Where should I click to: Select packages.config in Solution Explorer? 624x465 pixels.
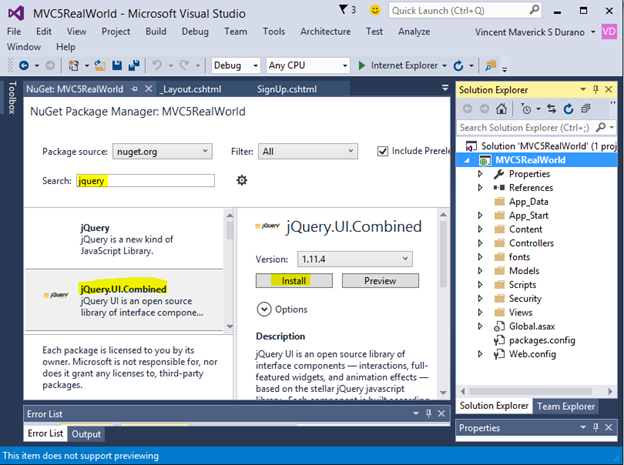tap(542, 340)
